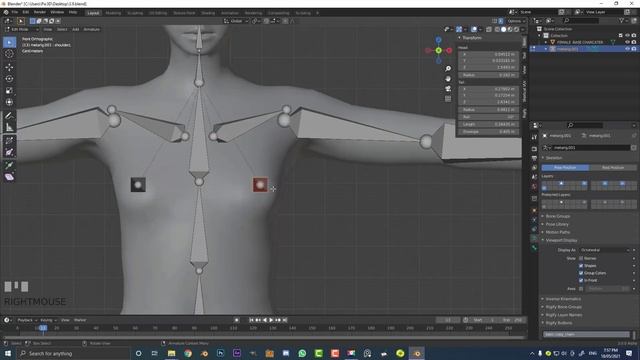
Task: Open the Output properties tab
Action: click(534, 158)
